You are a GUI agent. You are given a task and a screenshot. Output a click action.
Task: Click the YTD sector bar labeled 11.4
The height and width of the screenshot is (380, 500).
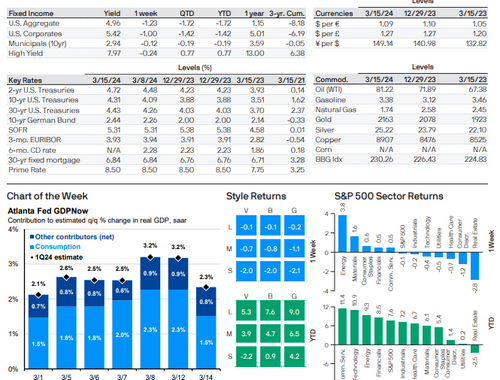[x=342, y=327]
